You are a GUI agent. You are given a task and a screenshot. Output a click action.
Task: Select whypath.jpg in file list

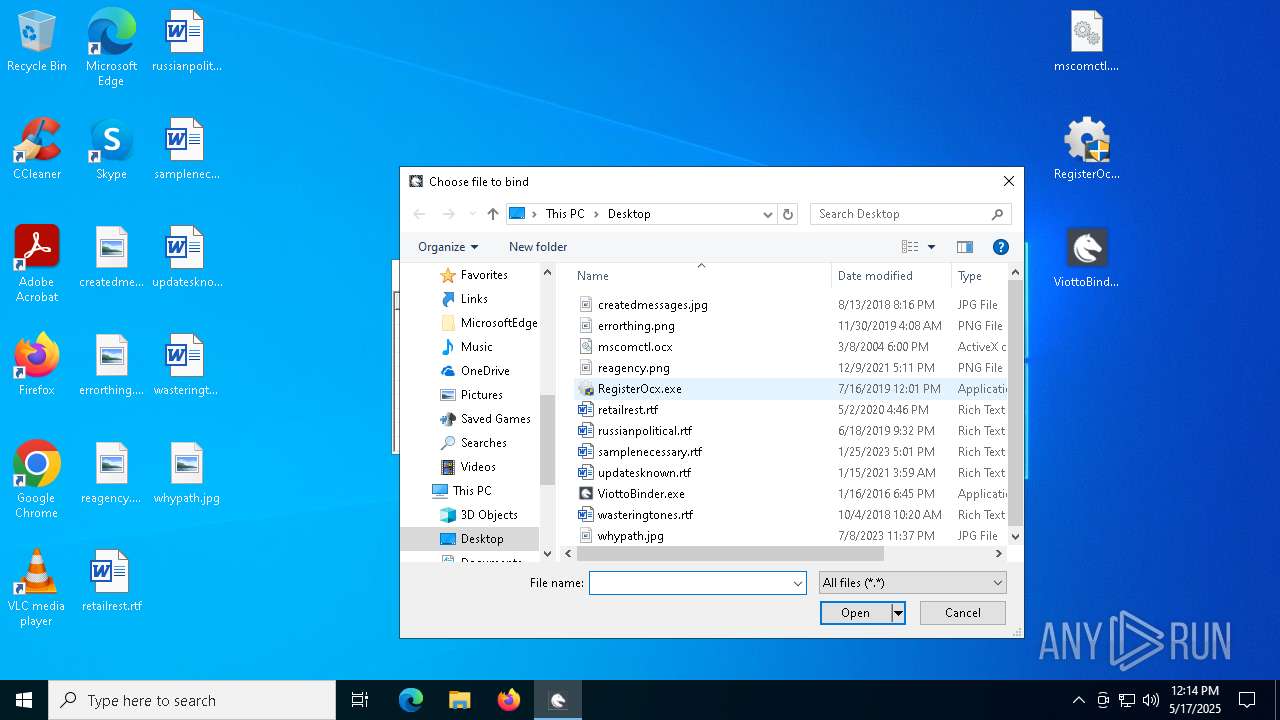coord(630,536)
